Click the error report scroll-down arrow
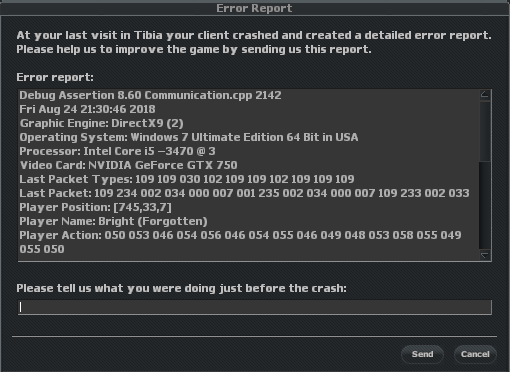Screen dimensions: 510x372 point(485,255)
